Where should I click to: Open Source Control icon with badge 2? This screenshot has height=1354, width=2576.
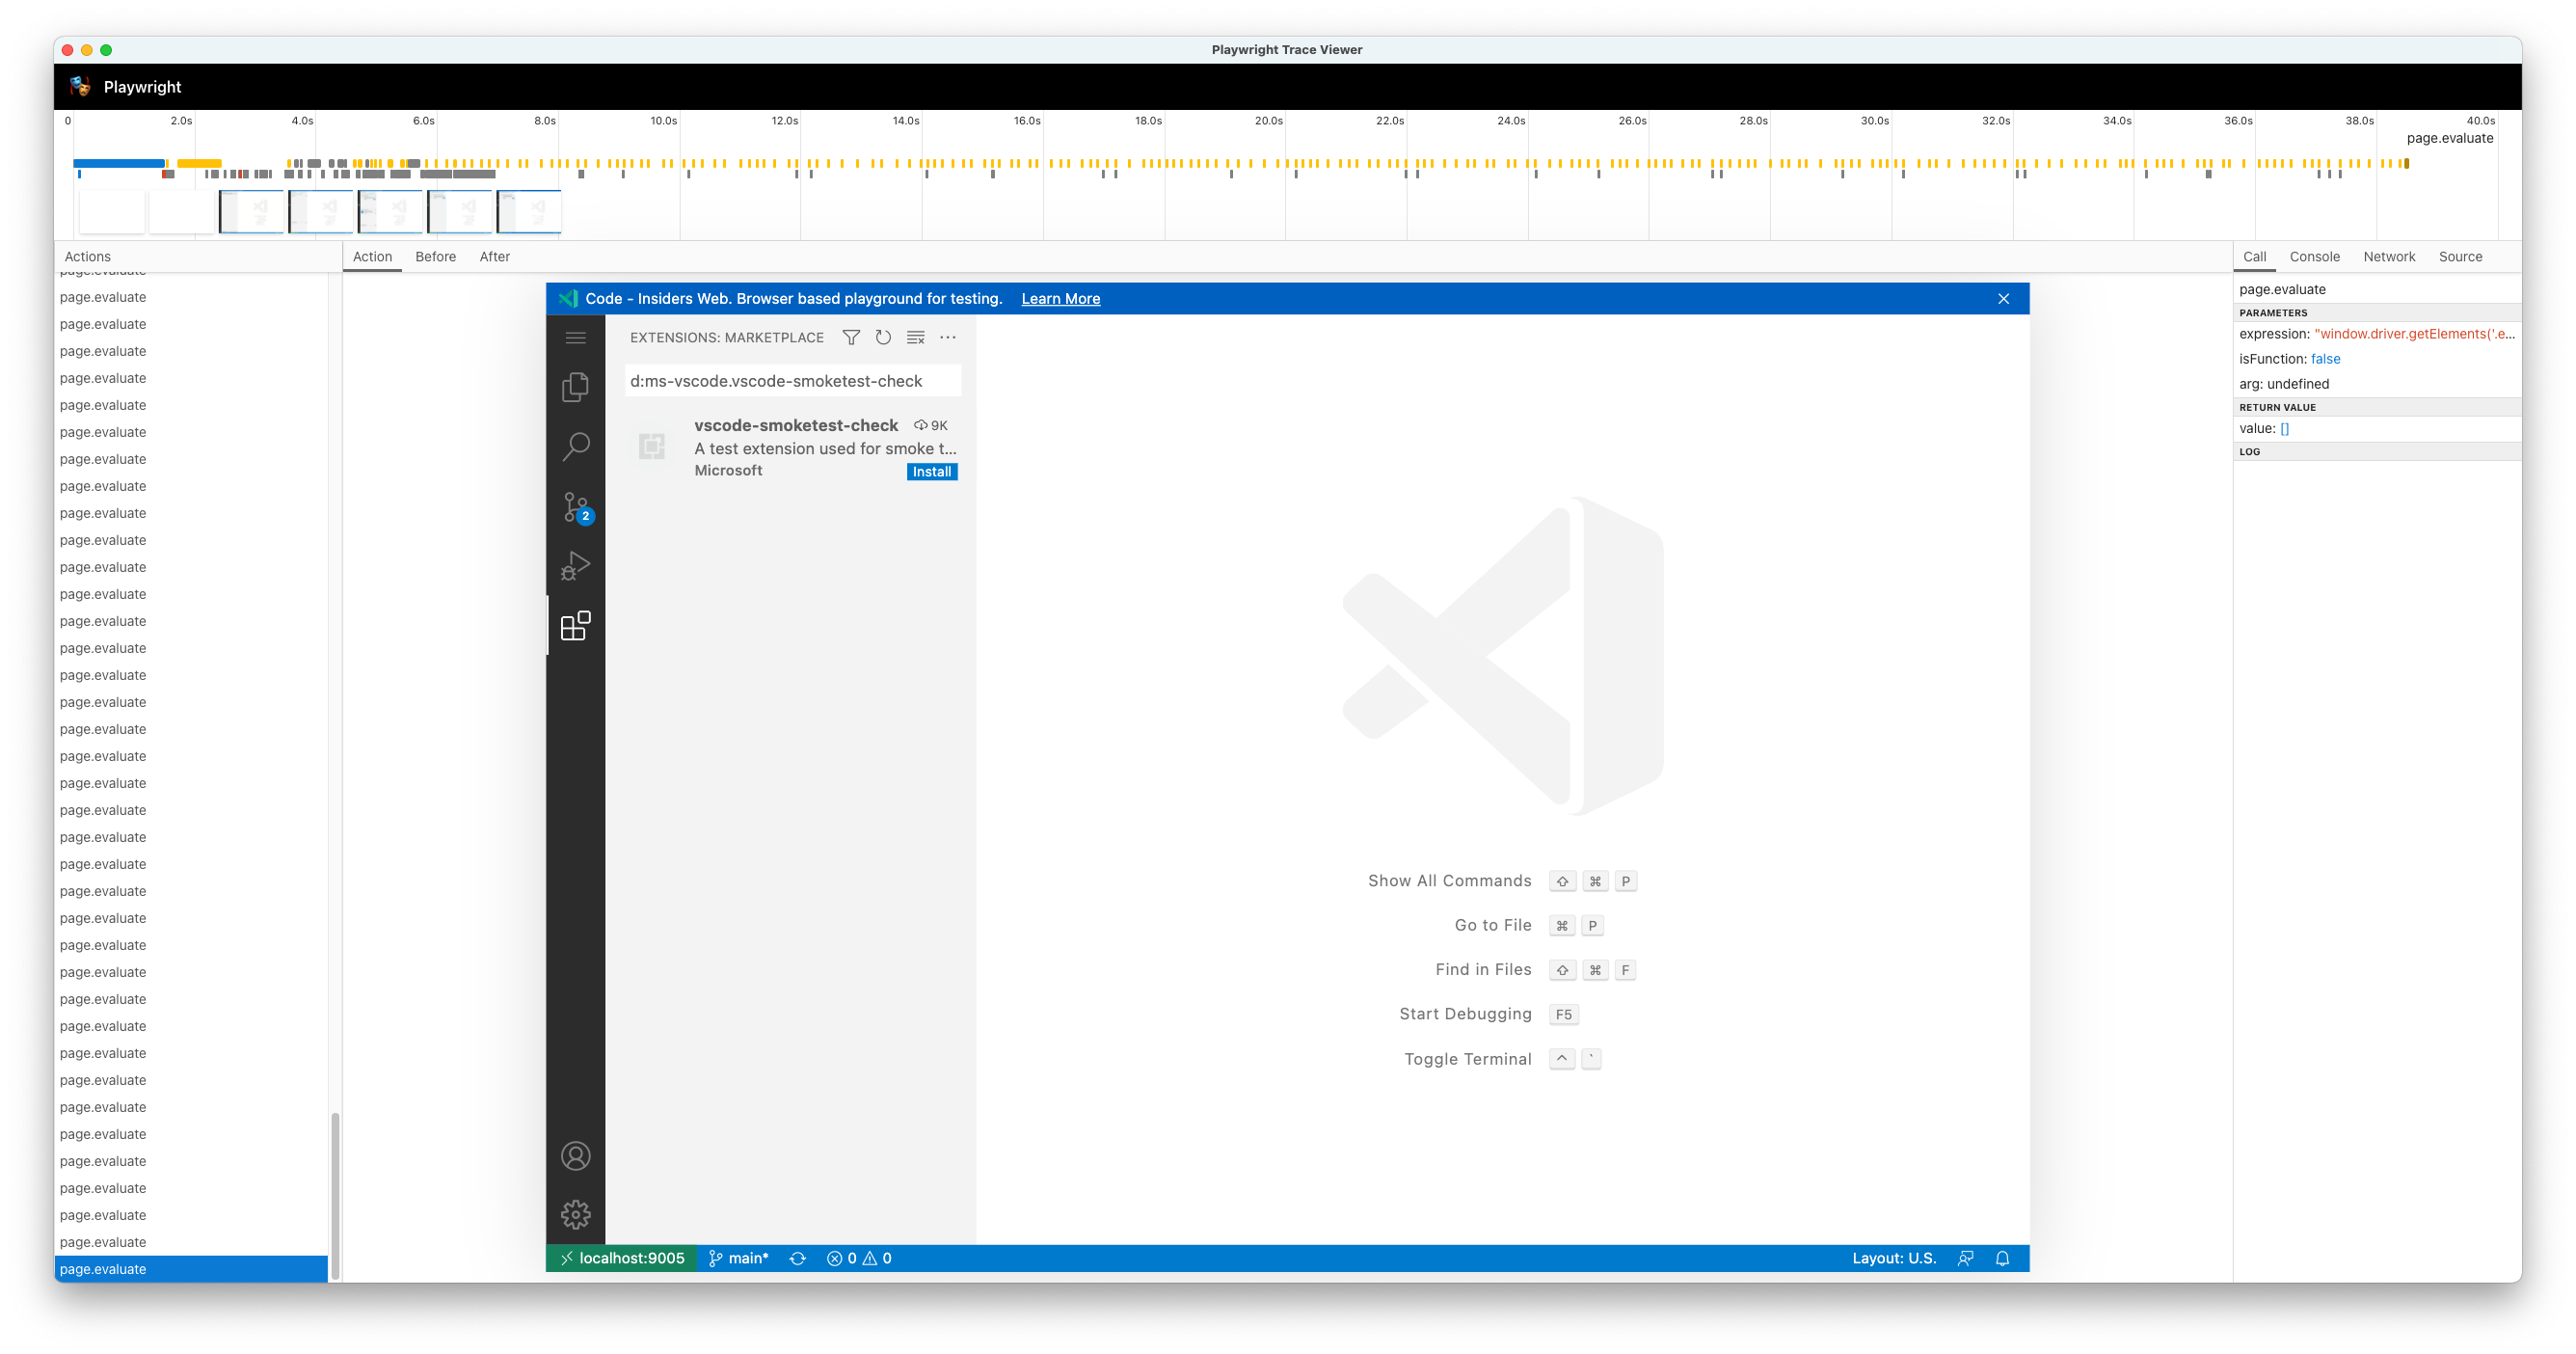577,507
